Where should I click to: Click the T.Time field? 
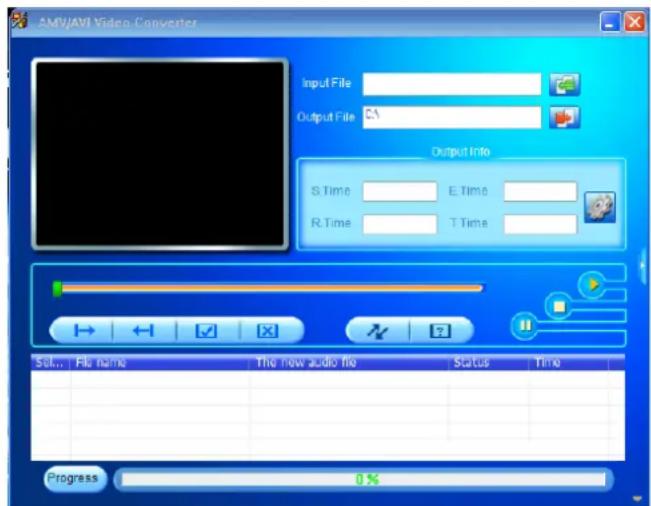click(540, 224)
